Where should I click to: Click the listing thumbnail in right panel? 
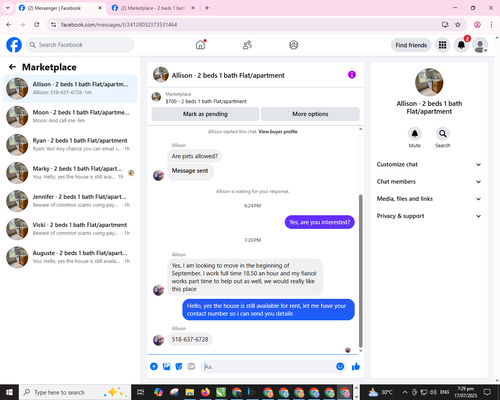(x=429, y=82)
